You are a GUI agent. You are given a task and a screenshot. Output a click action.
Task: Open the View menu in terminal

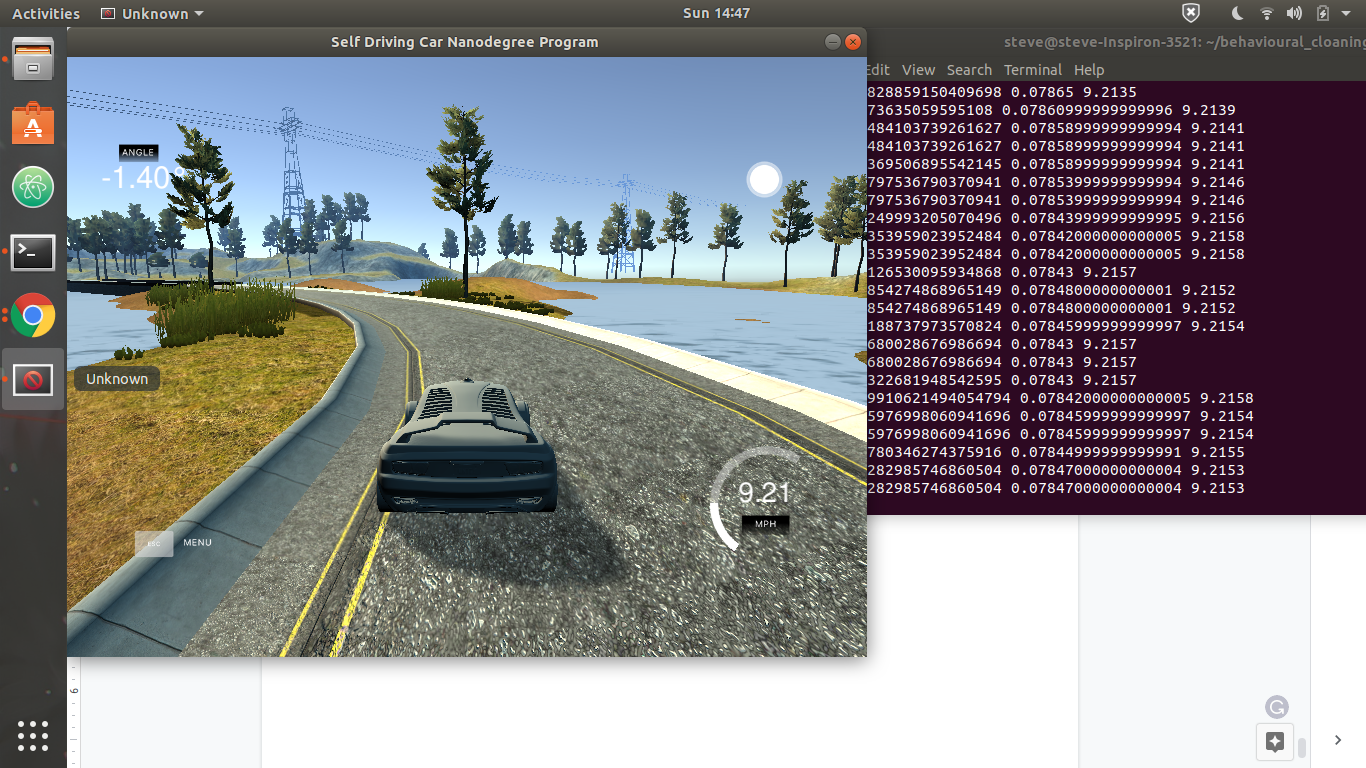(918, 70)
